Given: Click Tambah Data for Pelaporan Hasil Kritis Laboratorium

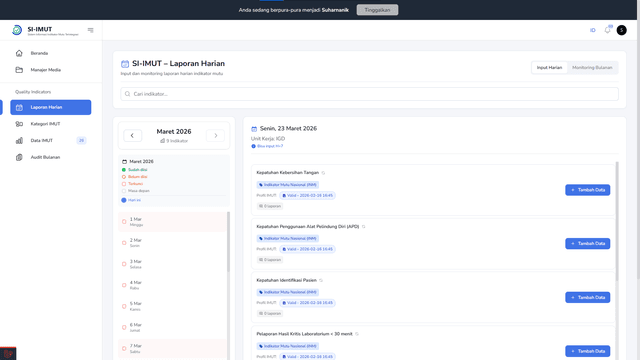Looking at the screenshot, I should click(587, 351).
